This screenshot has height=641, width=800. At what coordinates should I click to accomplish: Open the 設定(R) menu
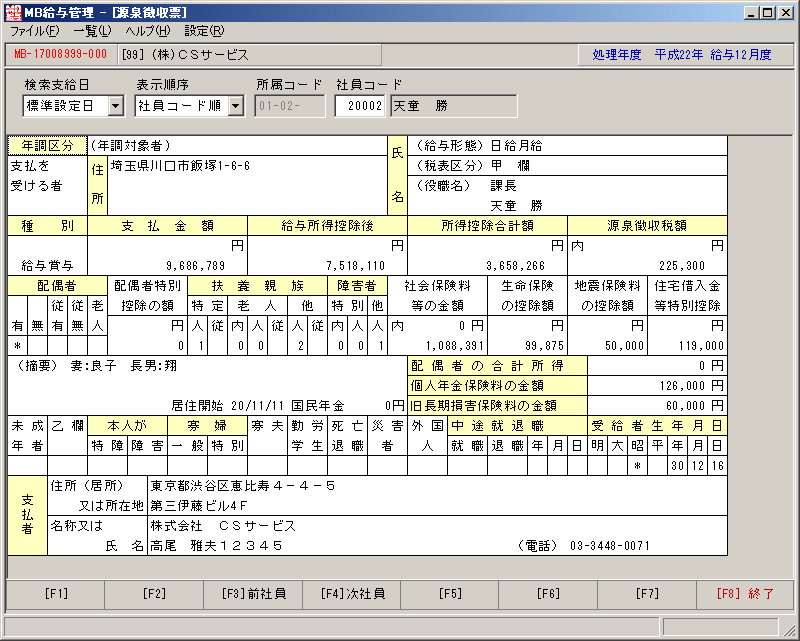[204, 31]
